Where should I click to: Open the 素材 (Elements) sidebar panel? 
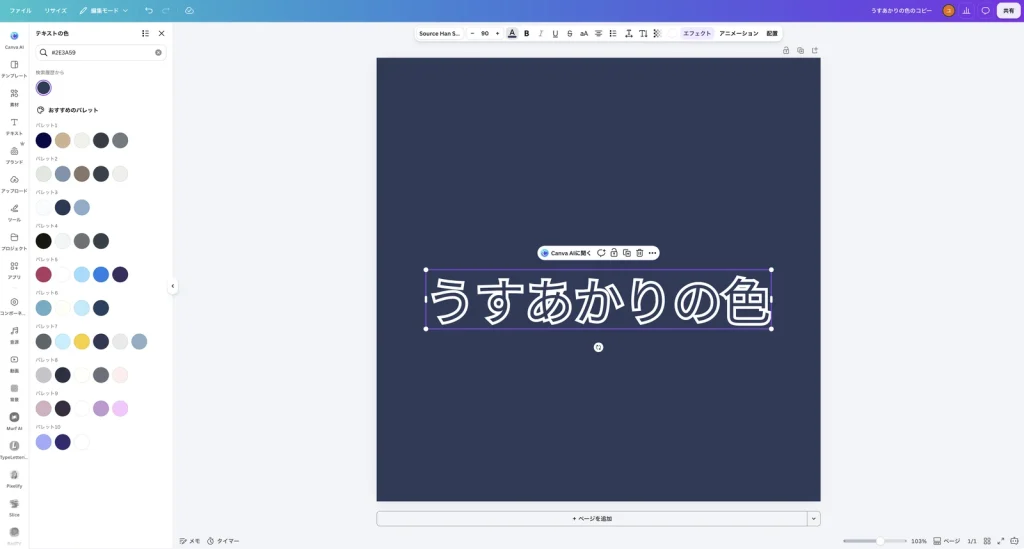click(14, 97)
